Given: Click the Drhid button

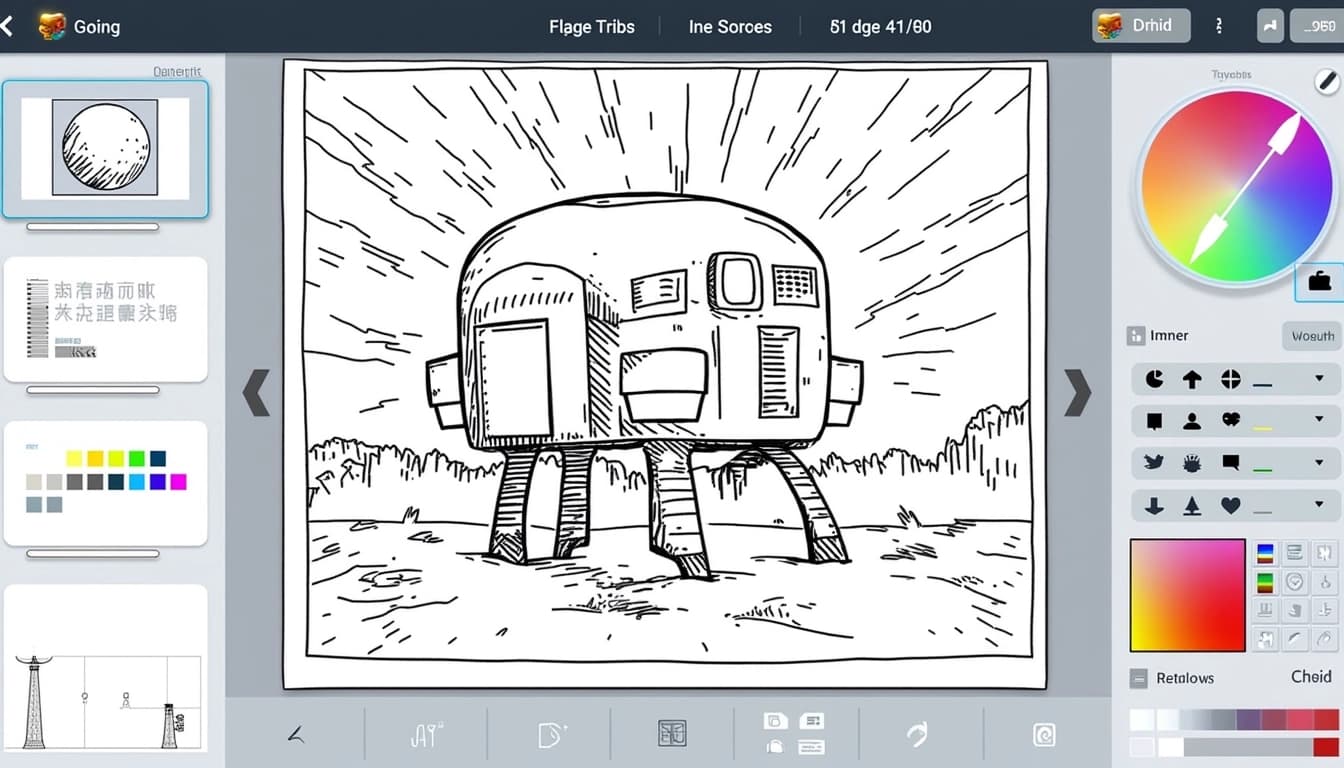Looking at the screenshot, I should pyautogui.click(x=1141, y=26).
